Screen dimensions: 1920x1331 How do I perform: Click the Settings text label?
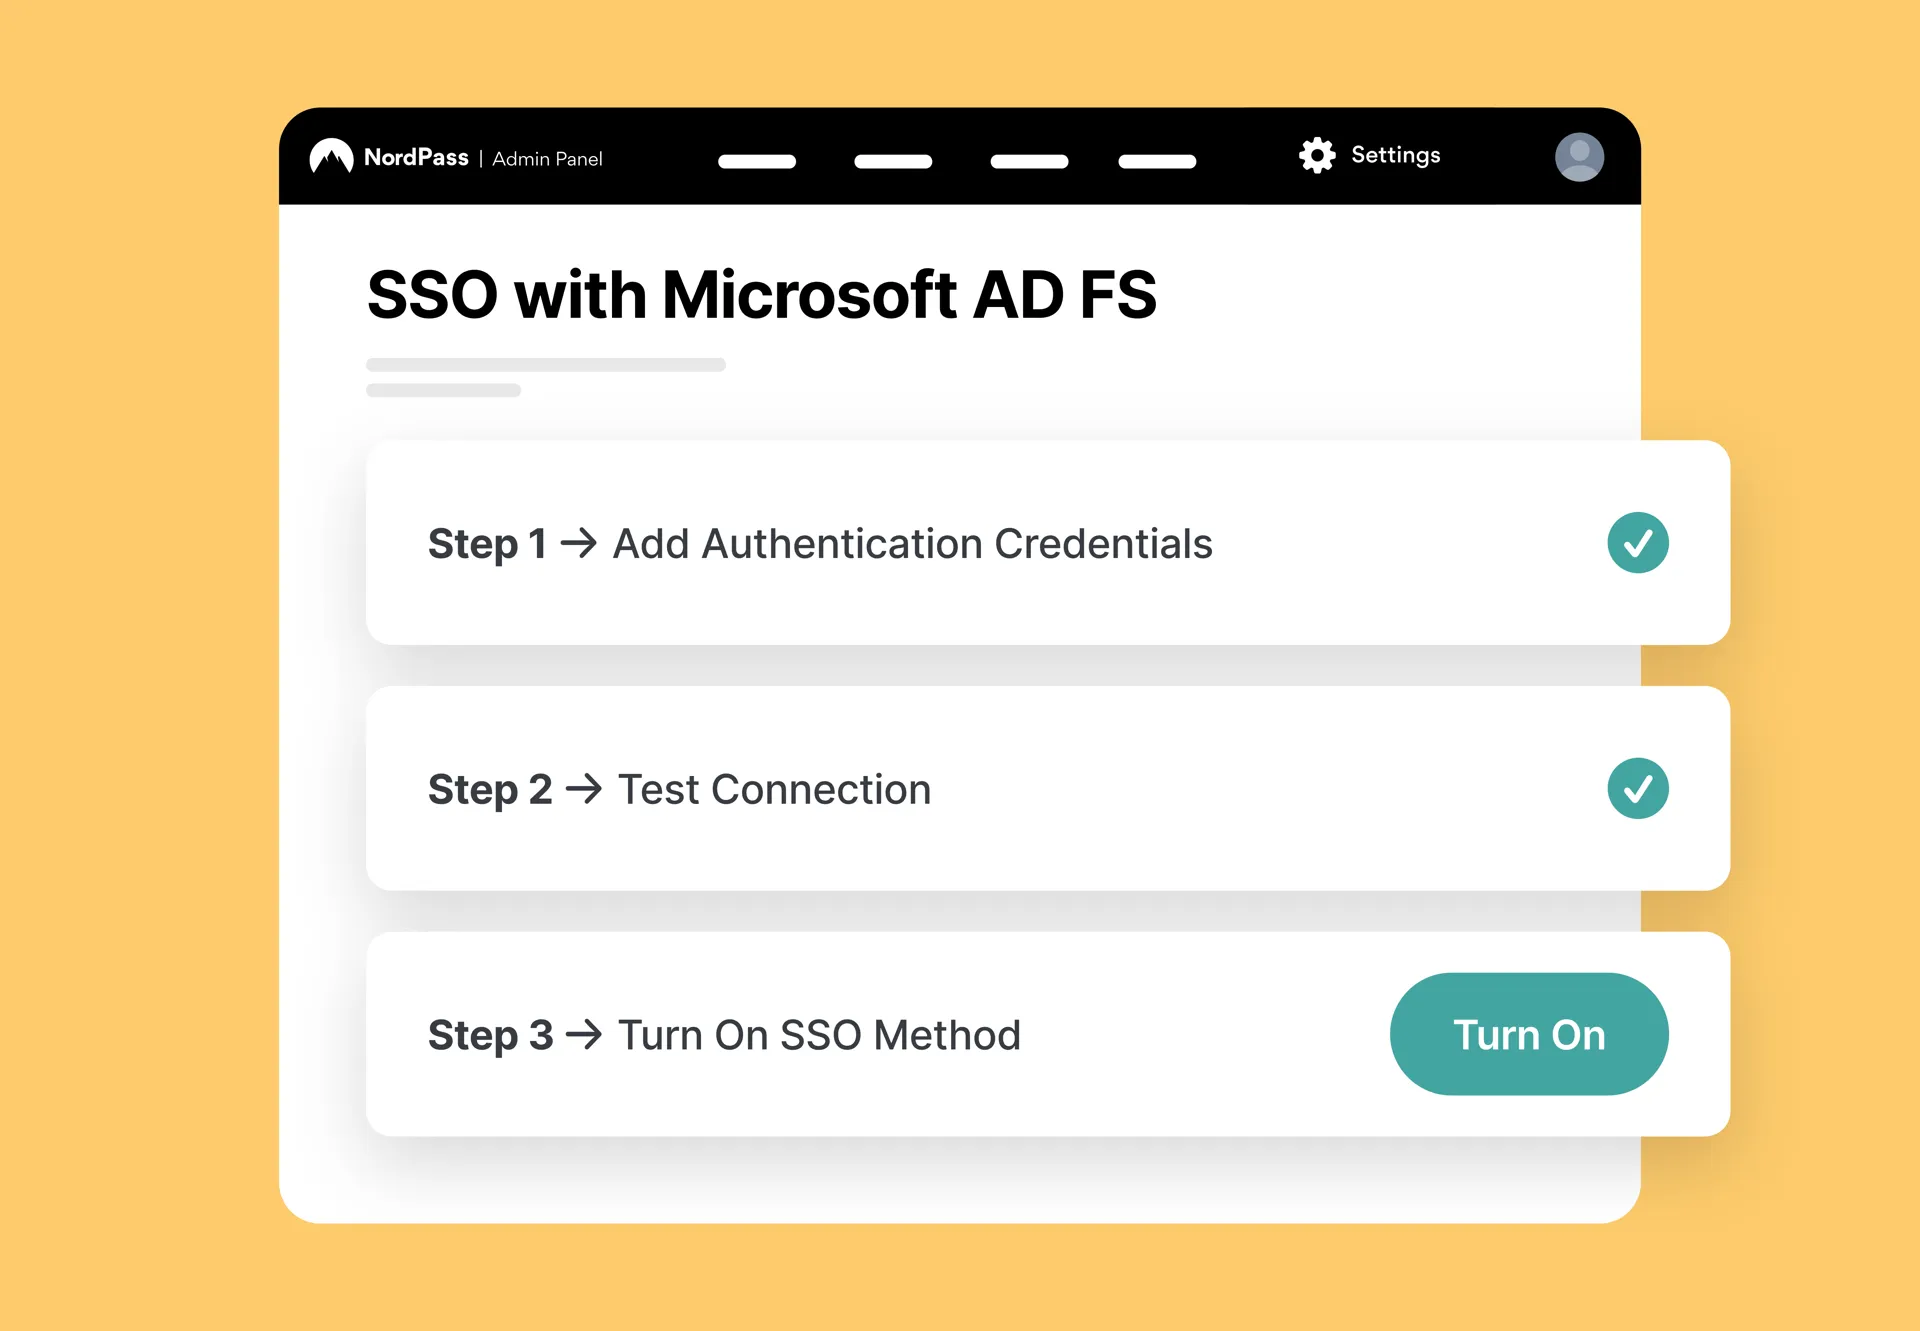1395,155
